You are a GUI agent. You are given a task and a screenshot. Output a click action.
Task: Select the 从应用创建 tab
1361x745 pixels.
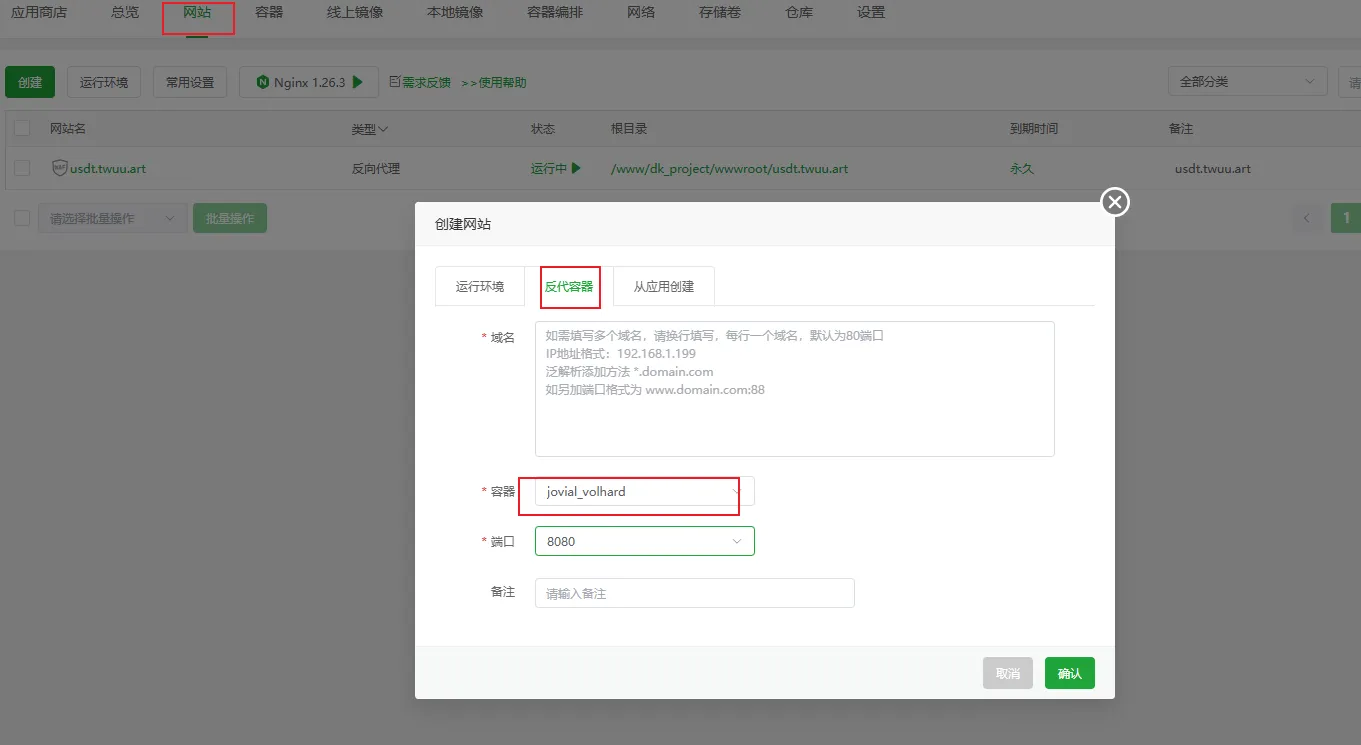(x=663, y=286)
